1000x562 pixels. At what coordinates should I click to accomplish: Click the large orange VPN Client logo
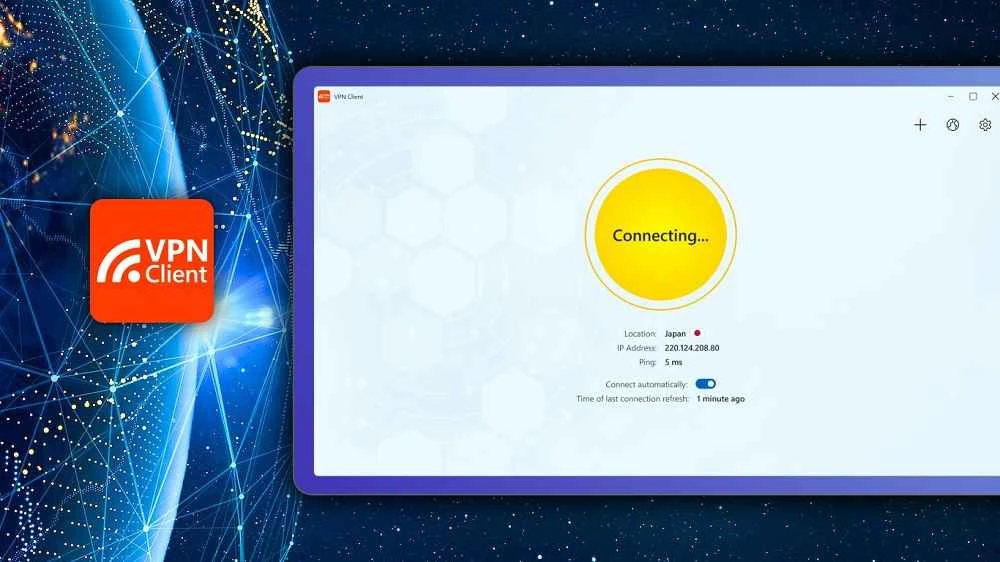(x=152, y=260)
